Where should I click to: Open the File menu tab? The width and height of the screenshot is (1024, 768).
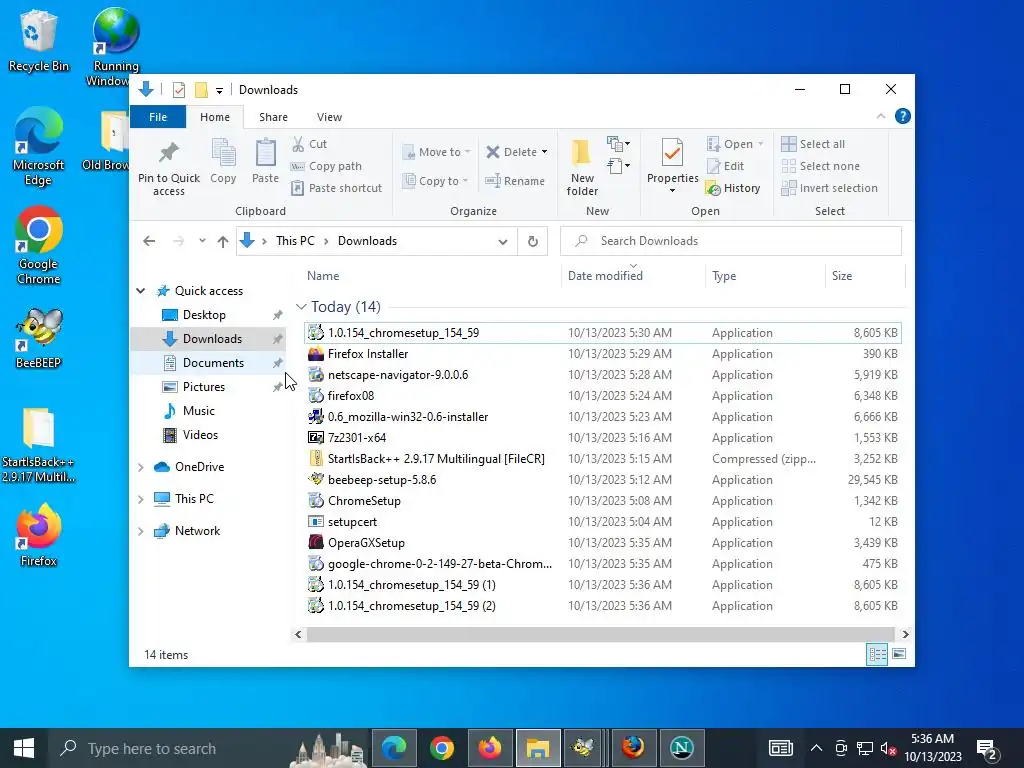click(x=158, y=117)
